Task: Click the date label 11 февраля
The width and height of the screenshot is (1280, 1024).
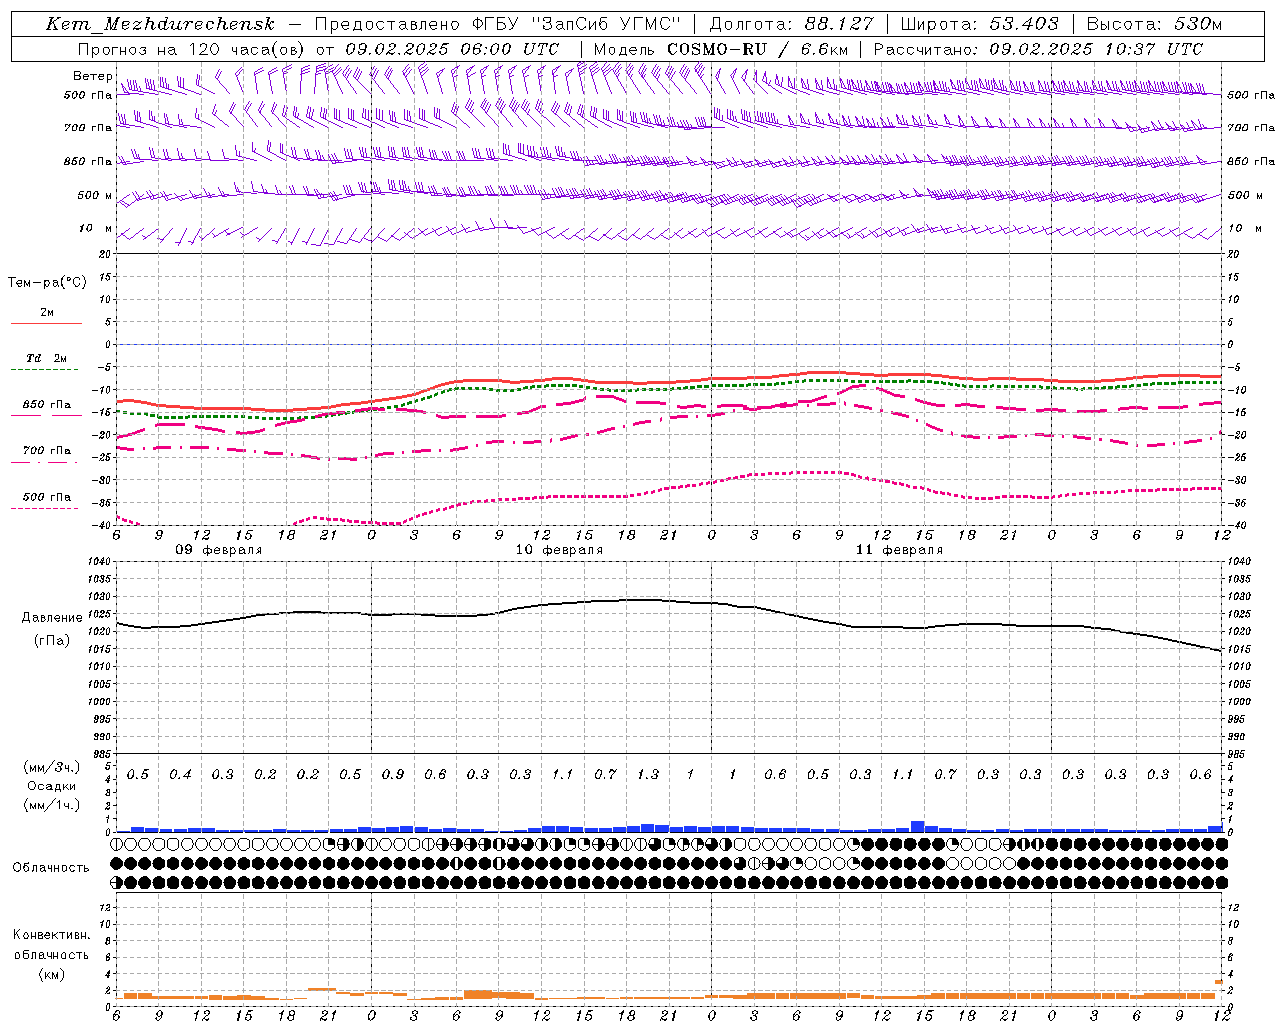Action: click(x=899, y=550)
